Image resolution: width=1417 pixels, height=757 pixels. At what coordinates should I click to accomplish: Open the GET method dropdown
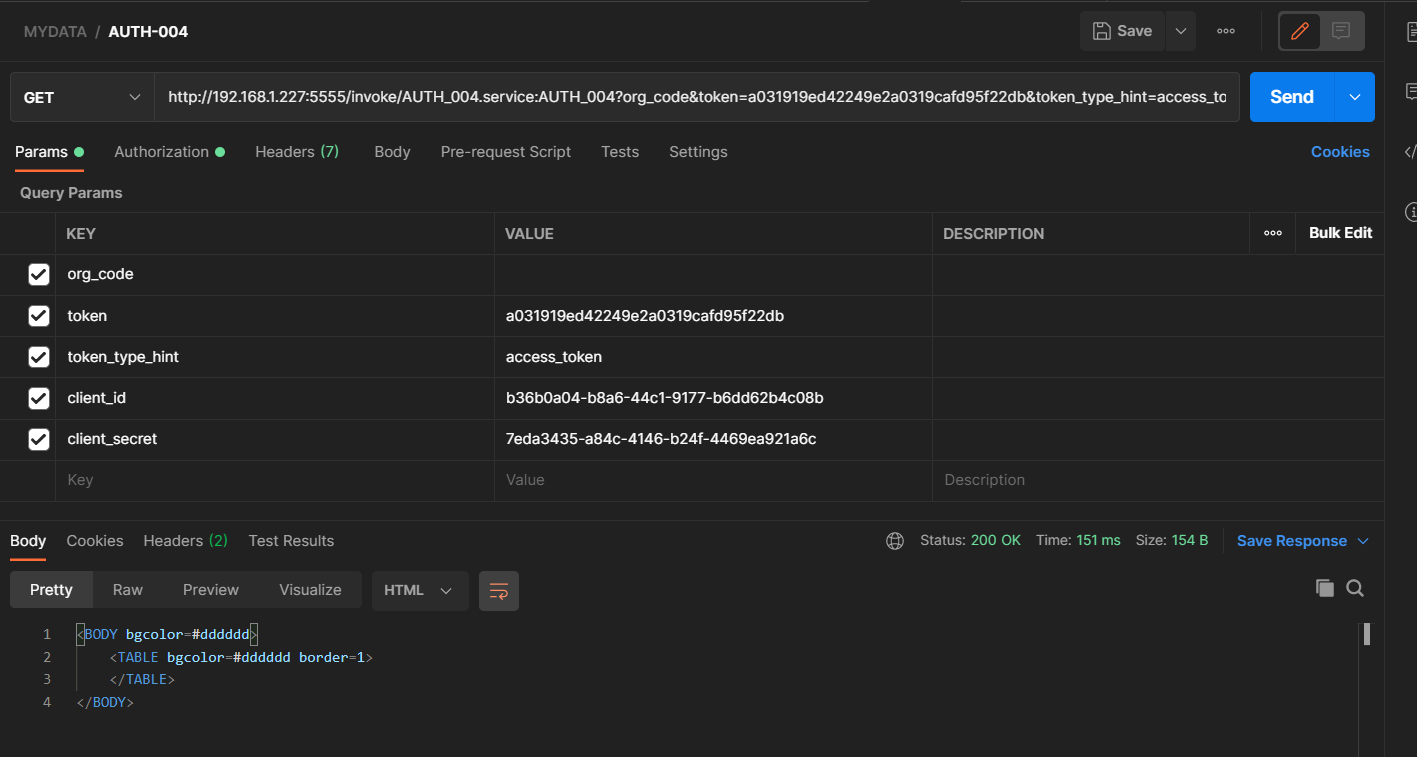pos(82,97)
